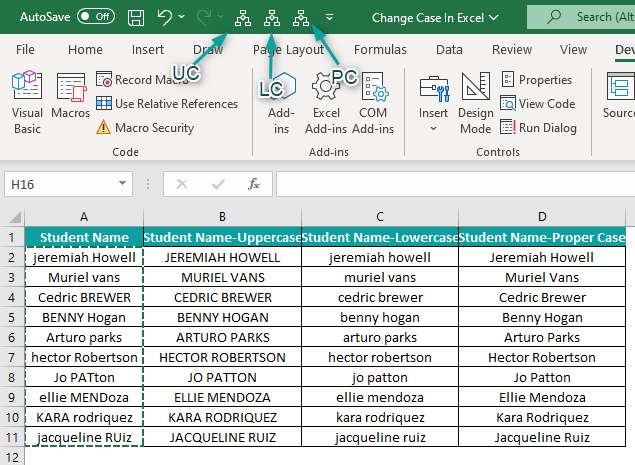The image size is (635, 465).
Task: Select cell containing ARTURO PARKS
Action: coord(222,337)
